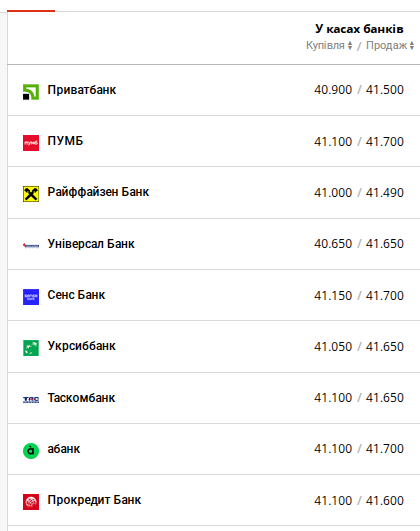Open the ПУМБ bank link
Viewport: 420px width, 531px height.
point(65,141)
